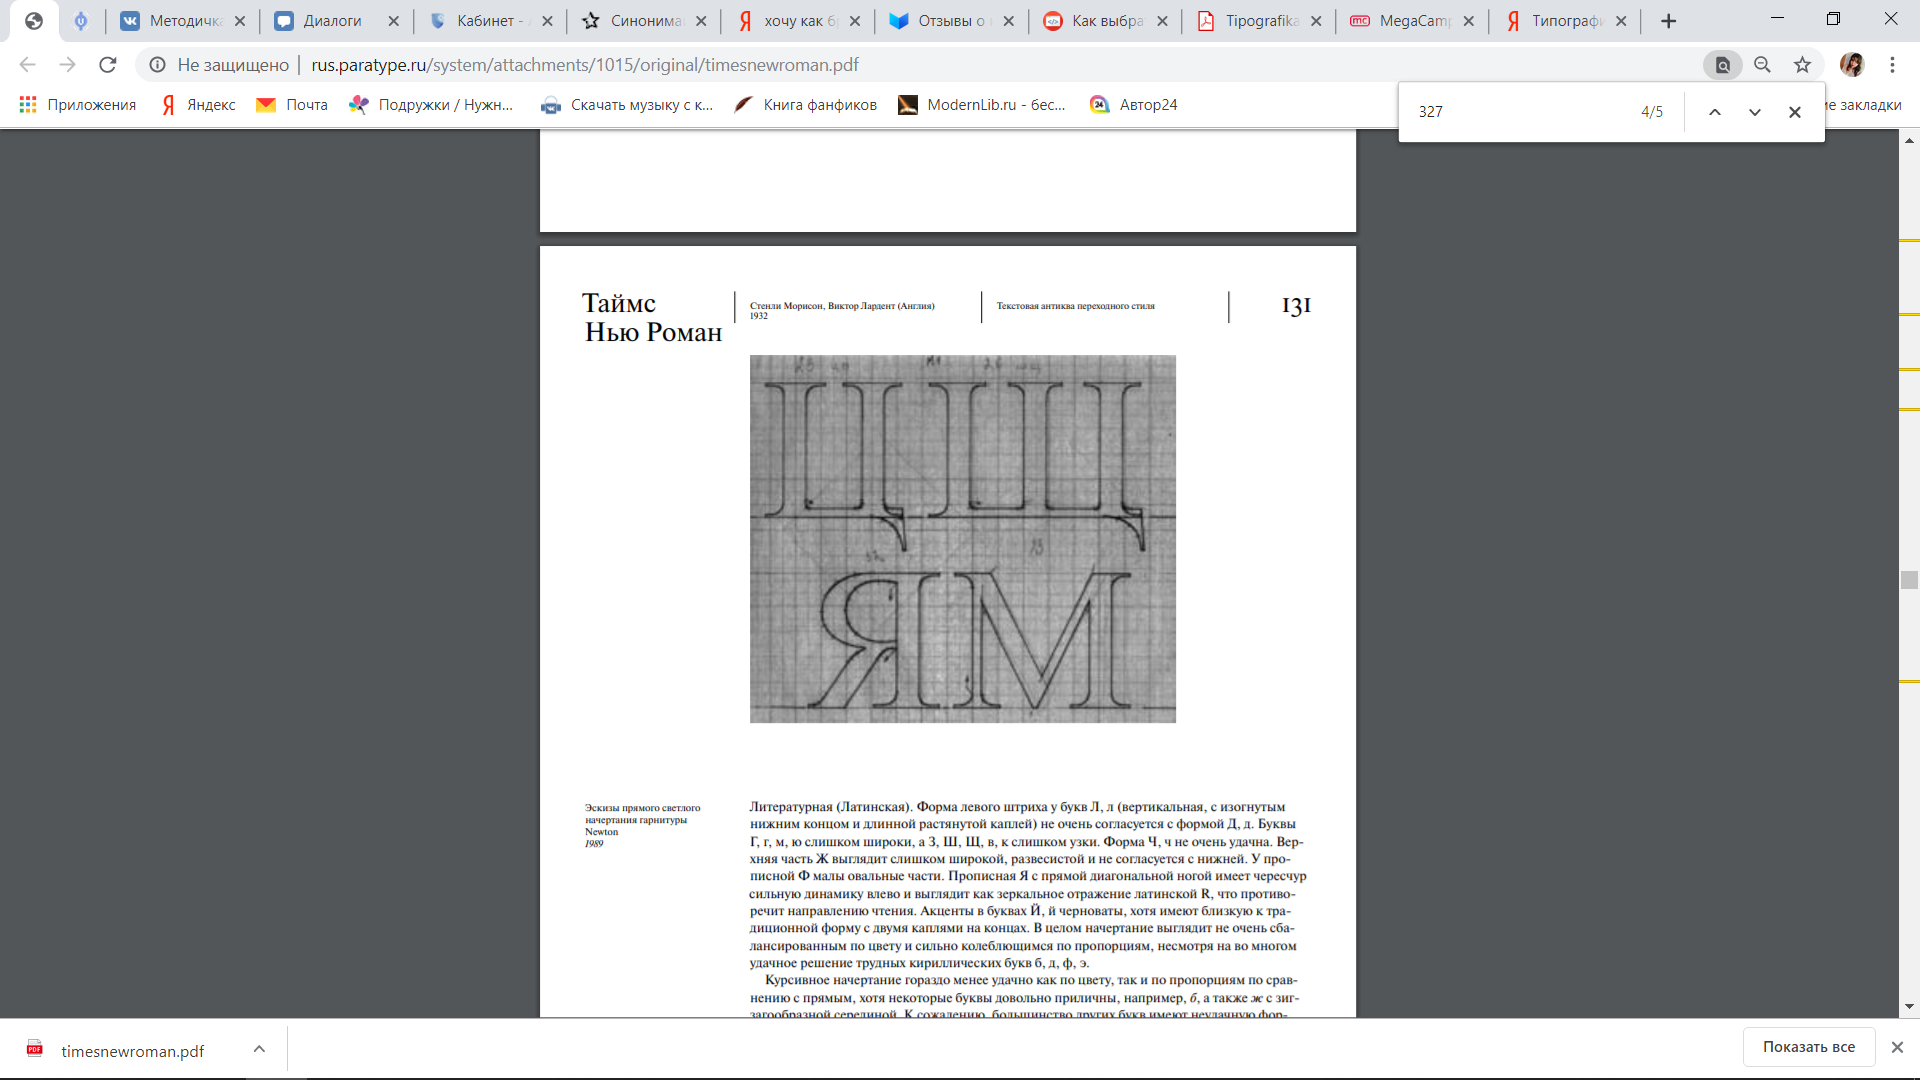This screenshot has width=1920, height=1080.
Task: Click the scrollbar down arrow
Action: (x=1909, y=1007)
